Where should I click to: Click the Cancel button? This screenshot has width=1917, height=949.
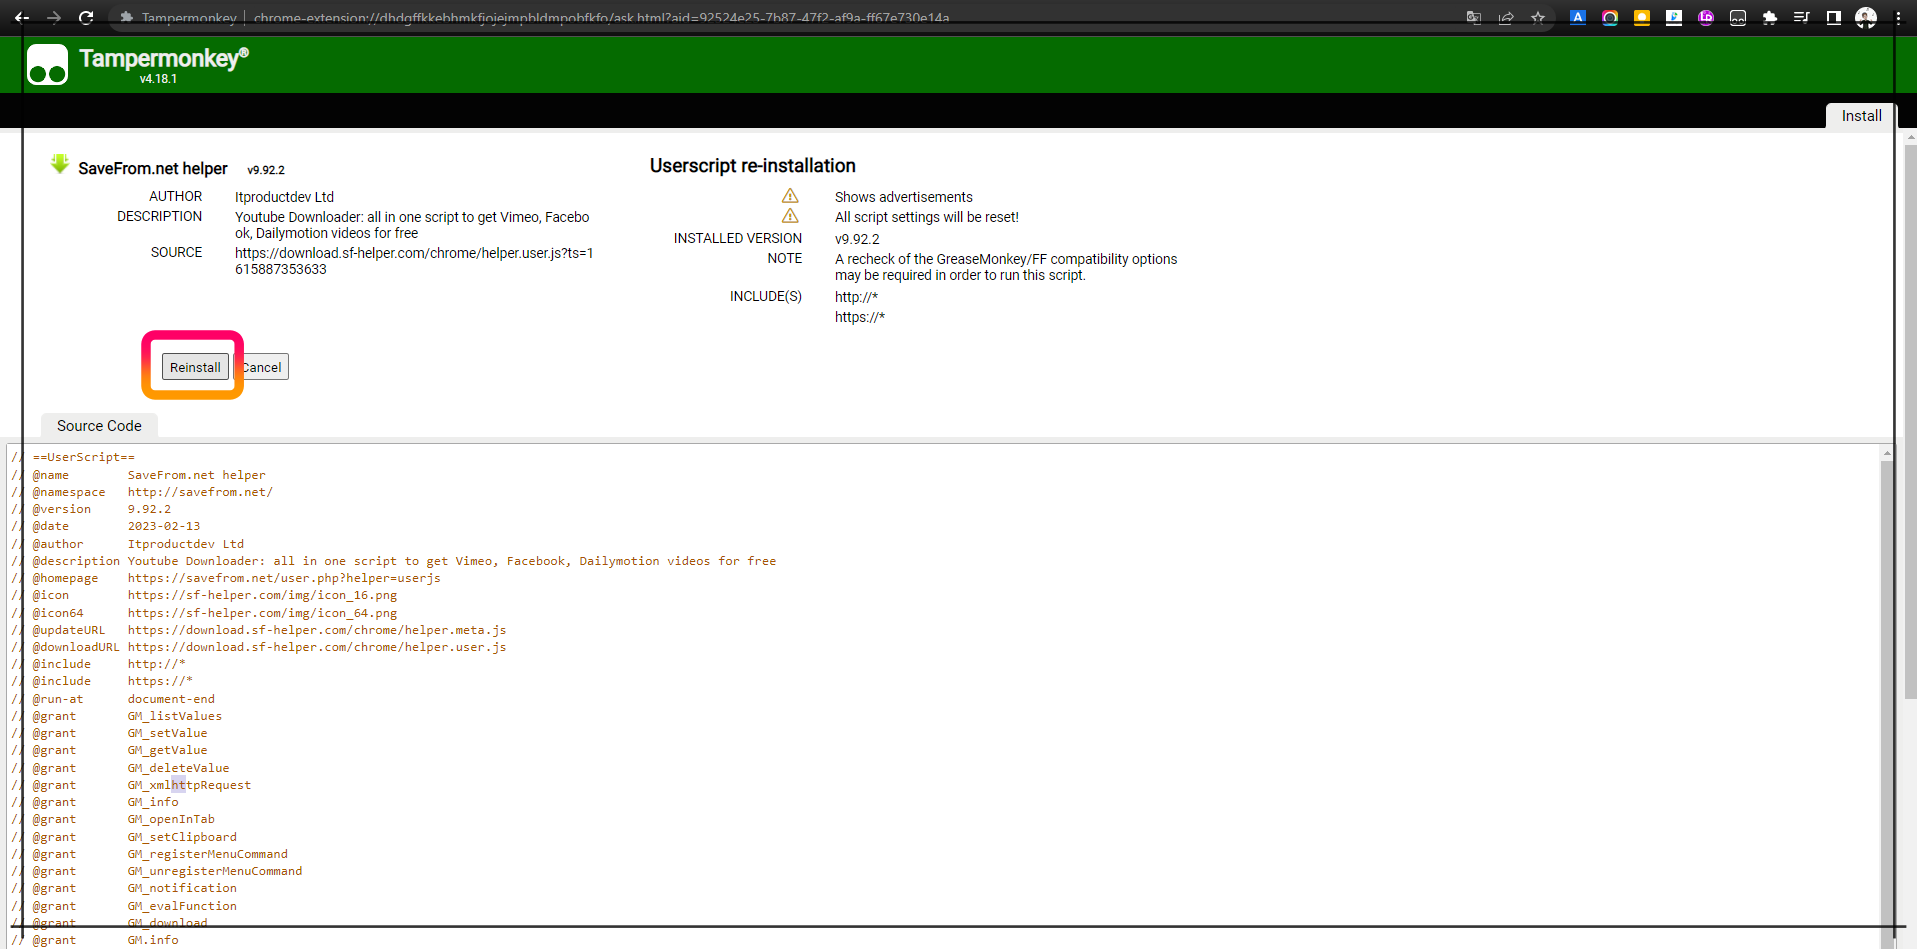coord(262,367)
